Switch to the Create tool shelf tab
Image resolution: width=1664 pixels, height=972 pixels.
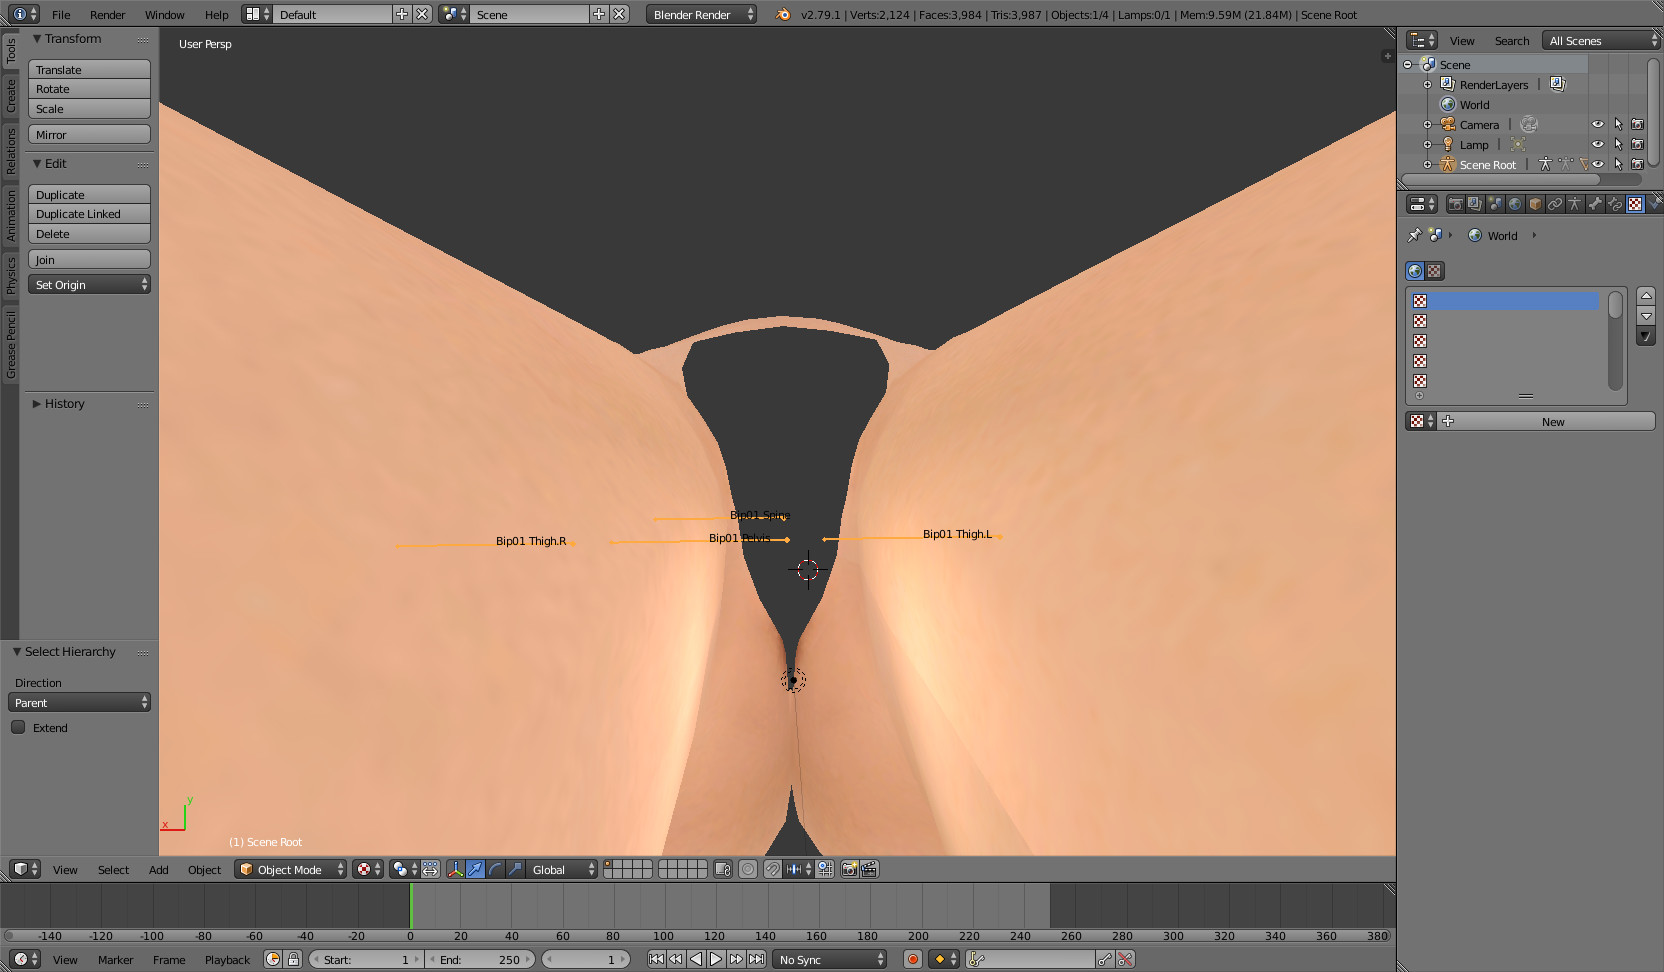pyautogui.click(x=11, y=96)
